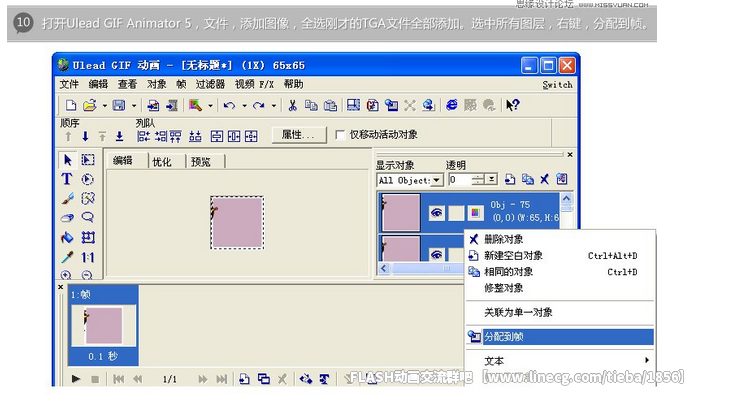Click the open folder icon
The height and width of the screenshot is (396, 736).
click(89, 105)
